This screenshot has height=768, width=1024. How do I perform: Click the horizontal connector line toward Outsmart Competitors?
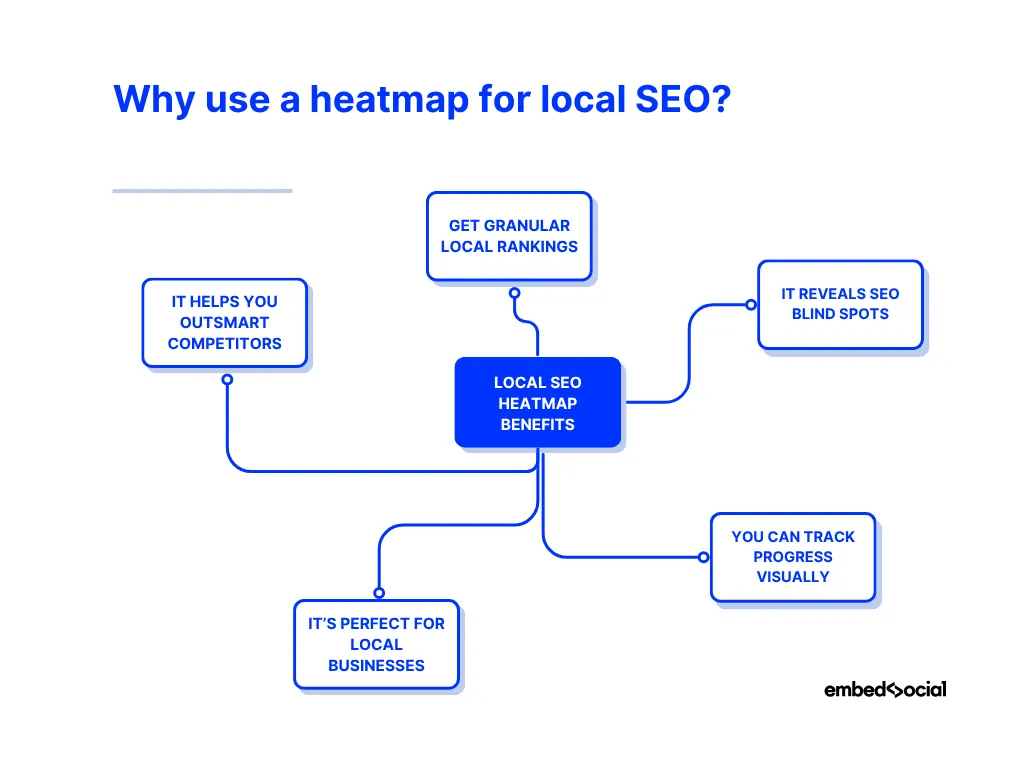(x=380, y=470)
